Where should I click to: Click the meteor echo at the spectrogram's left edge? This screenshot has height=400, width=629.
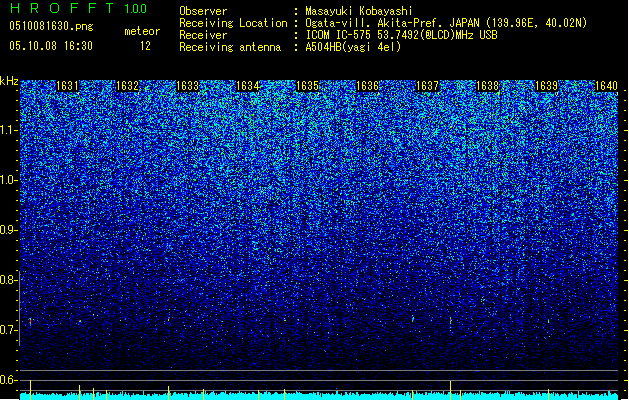point(30,322)
